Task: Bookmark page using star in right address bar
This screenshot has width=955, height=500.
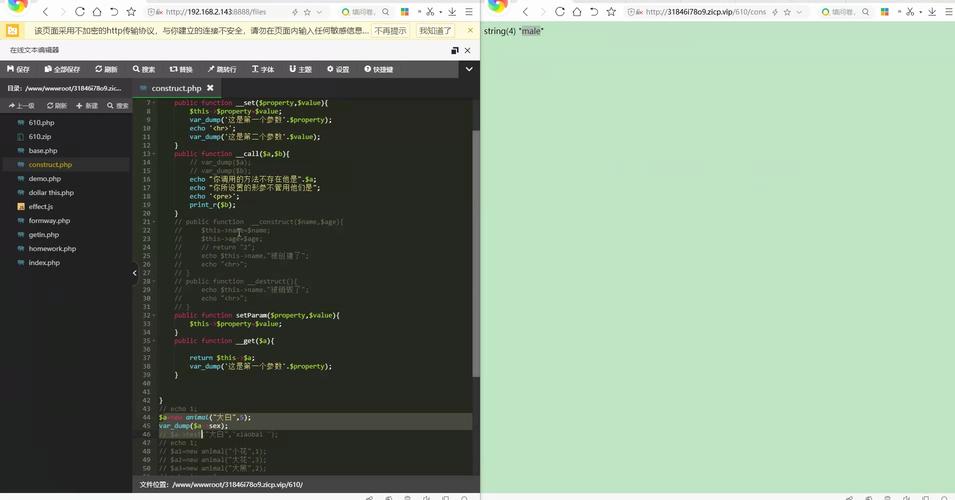Action: tap(787, 12)
